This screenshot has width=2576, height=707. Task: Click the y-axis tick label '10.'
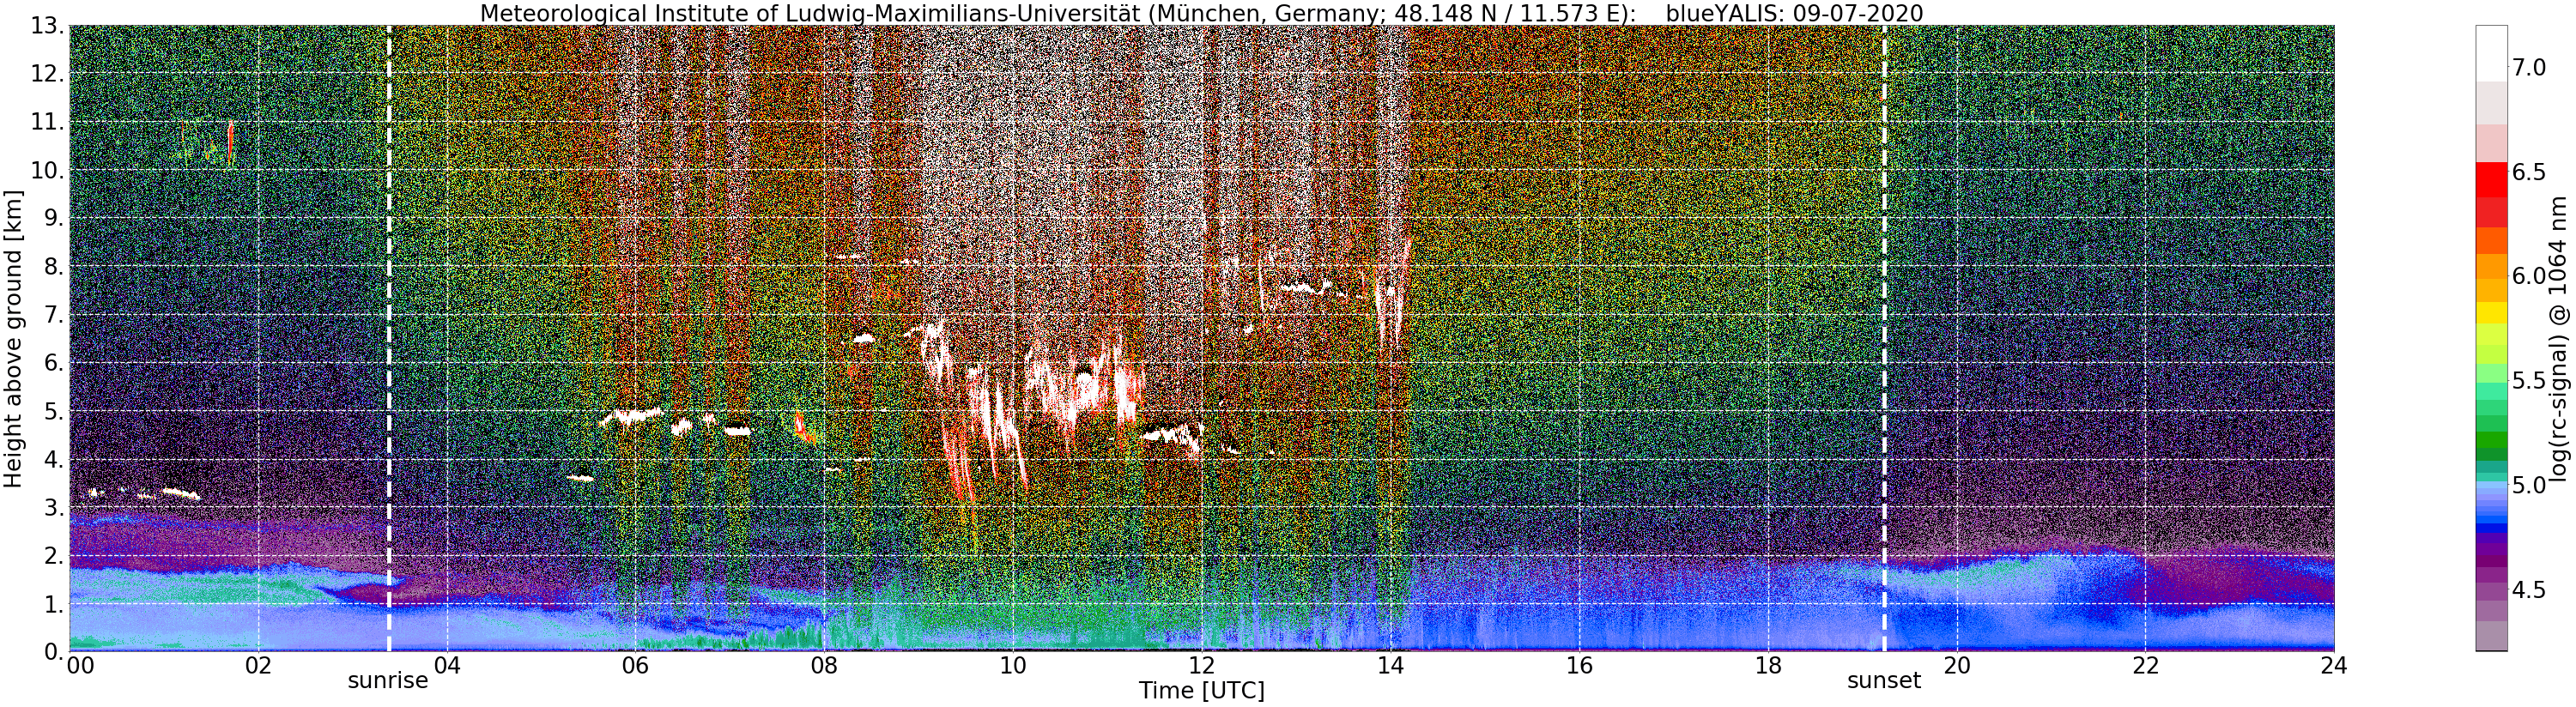point(47,170)
